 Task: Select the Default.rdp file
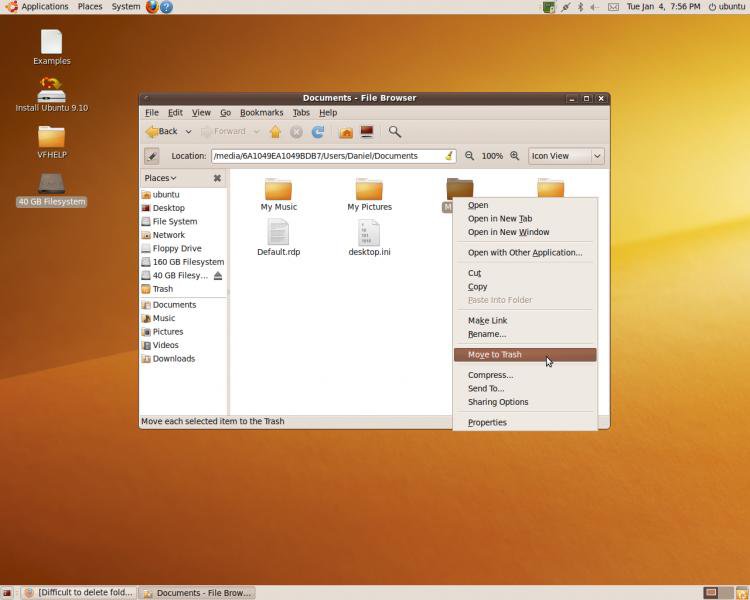(x=278, y=238)
